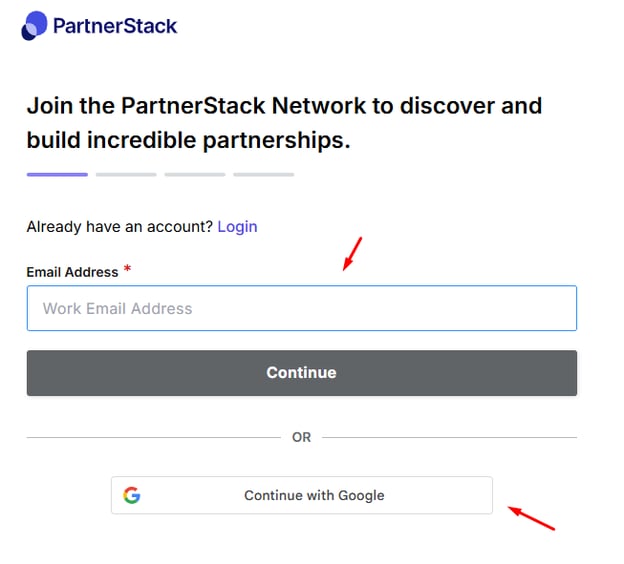Click the divider line right of OR
The width and height of the screenshot is (624, 564).
point(449,437)
